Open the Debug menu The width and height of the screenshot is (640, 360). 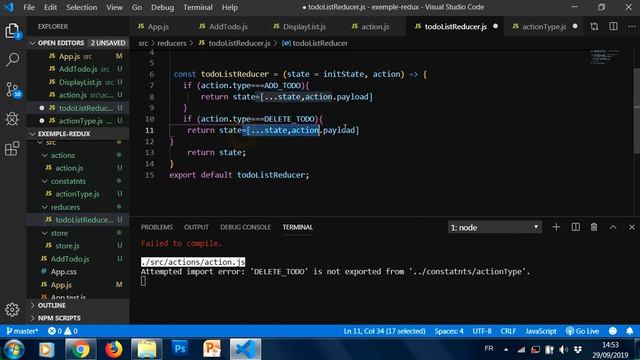162,7
